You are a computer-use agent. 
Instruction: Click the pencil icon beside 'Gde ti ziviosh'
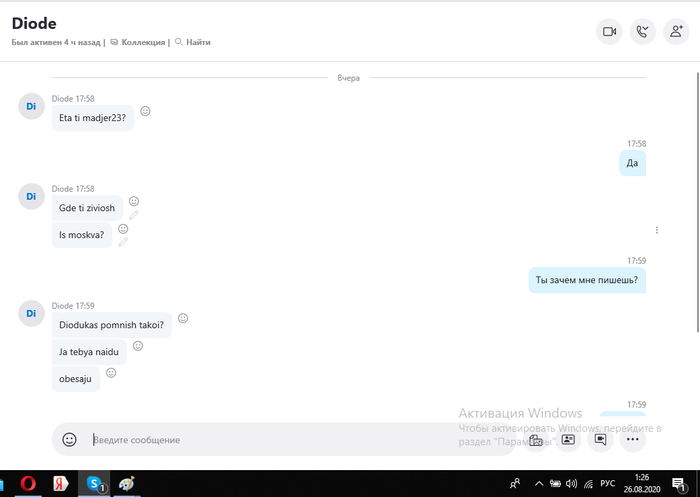click(134, 215)
